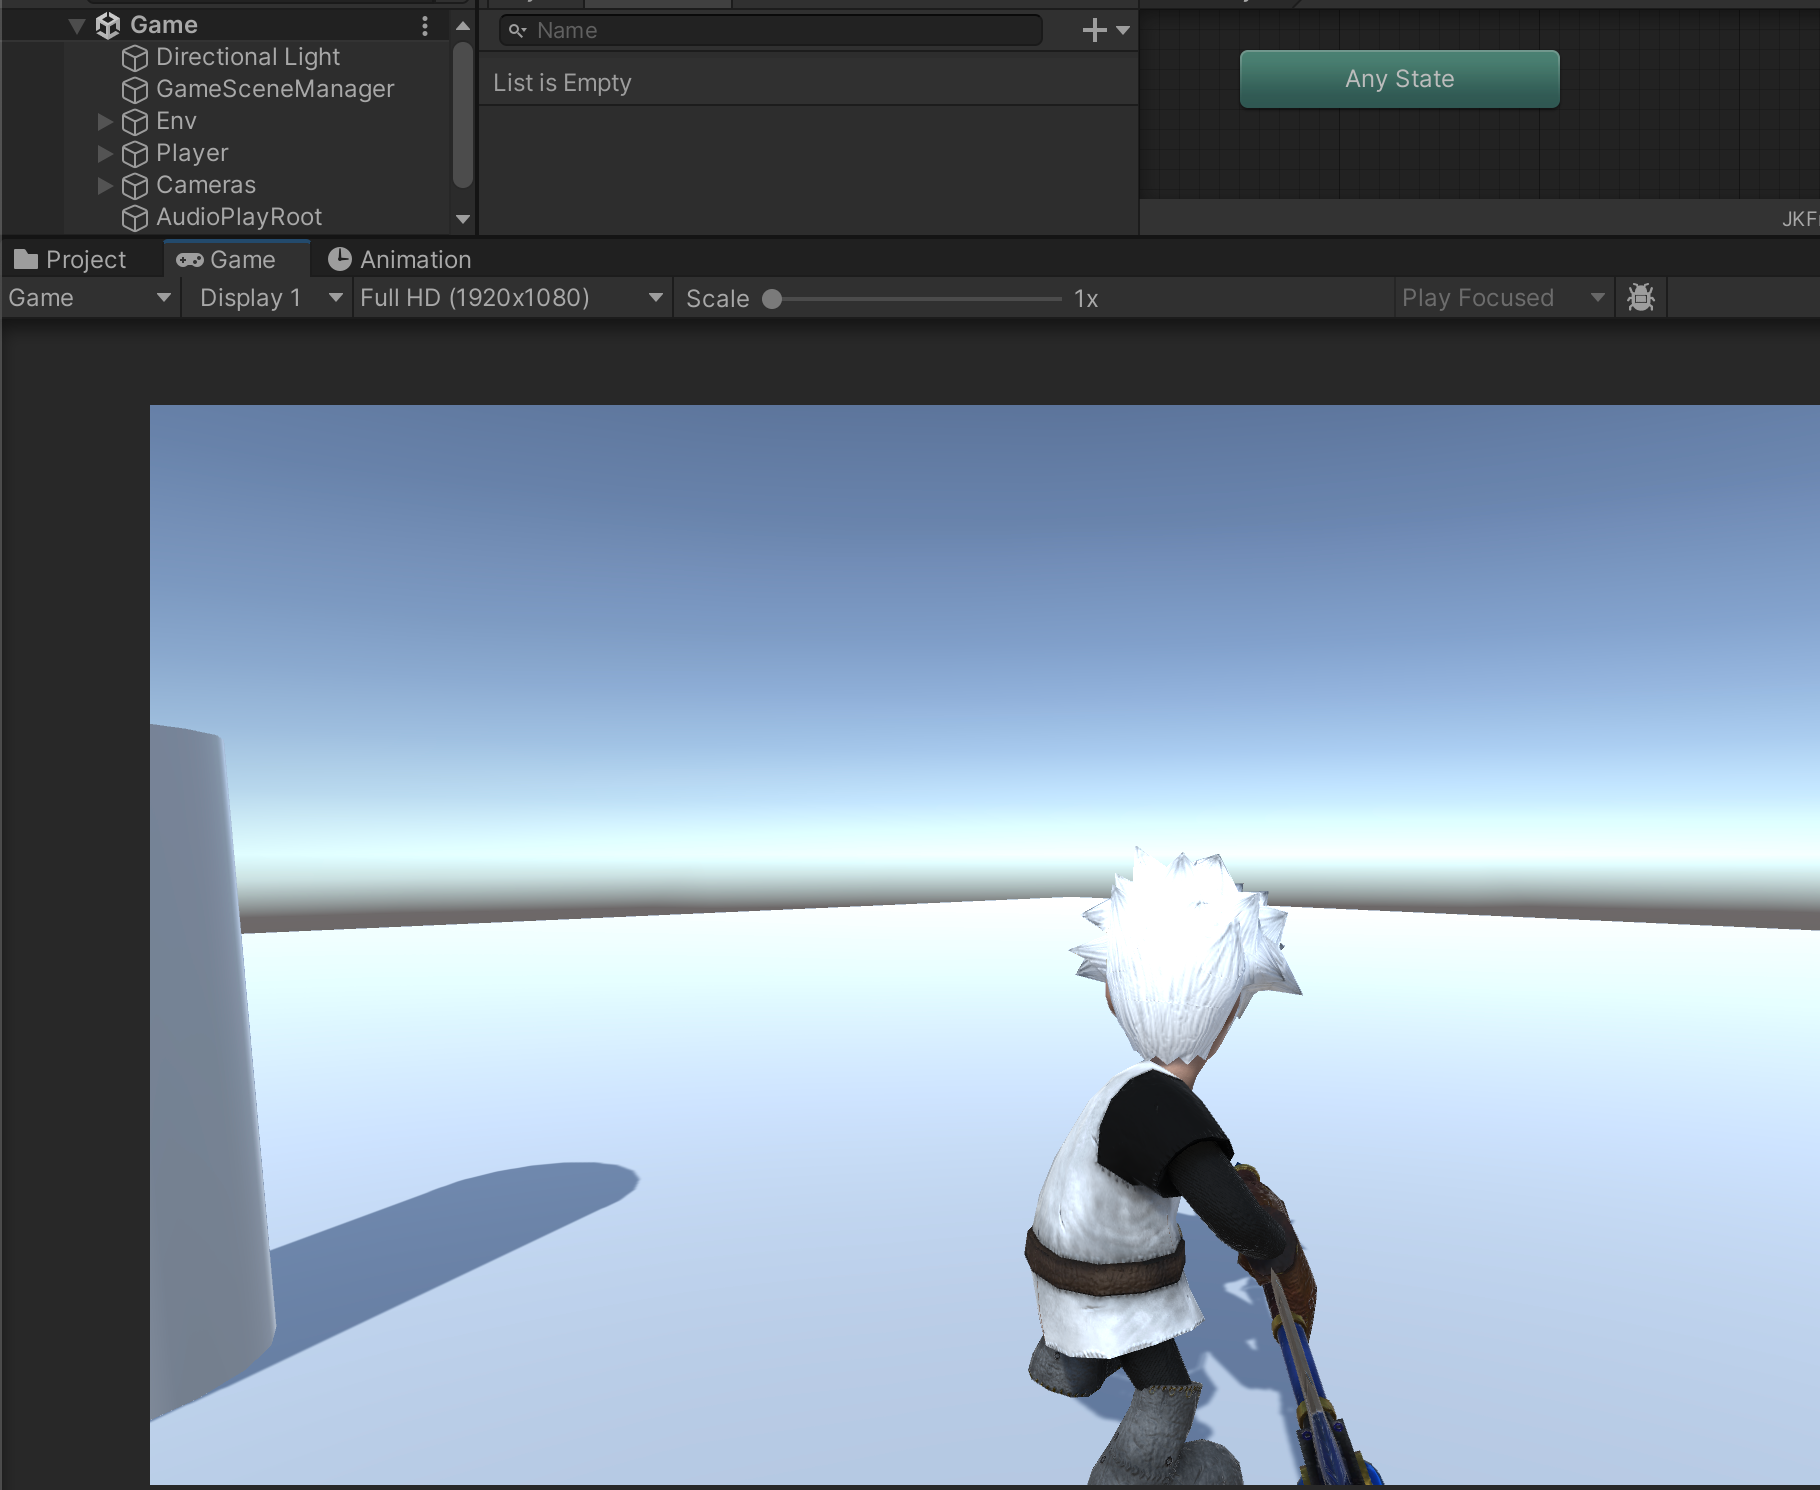Expand the Cameras object children
1820x1490 pixels.
click(104, 185)
